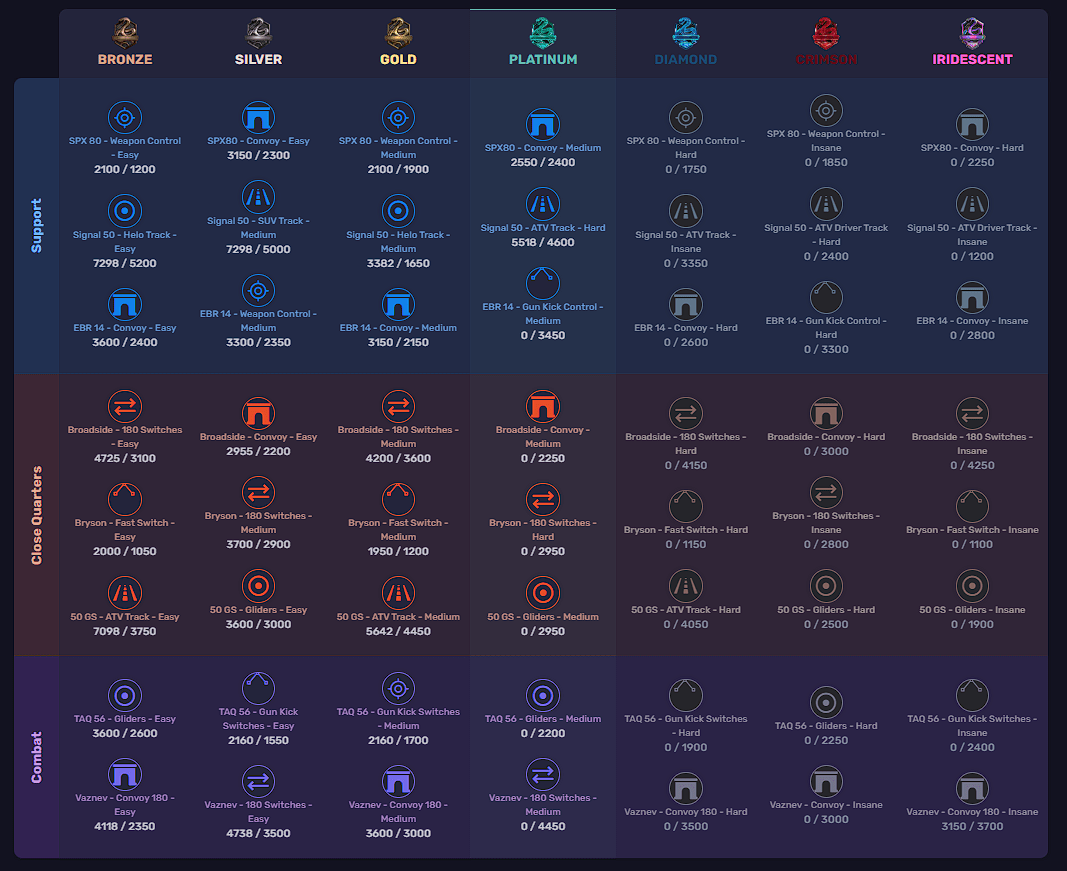Click the Close Quarters category label
This screenshot has width=1067, height=871.
coord(37,514)
